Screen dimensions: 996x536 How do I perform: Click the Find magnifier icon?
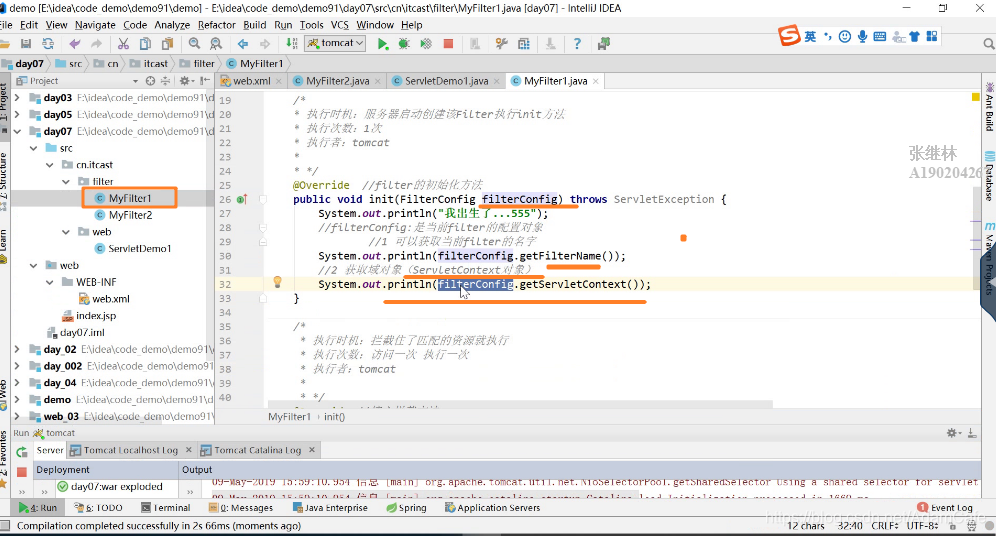pyautogui.click(x=194, y=44)
